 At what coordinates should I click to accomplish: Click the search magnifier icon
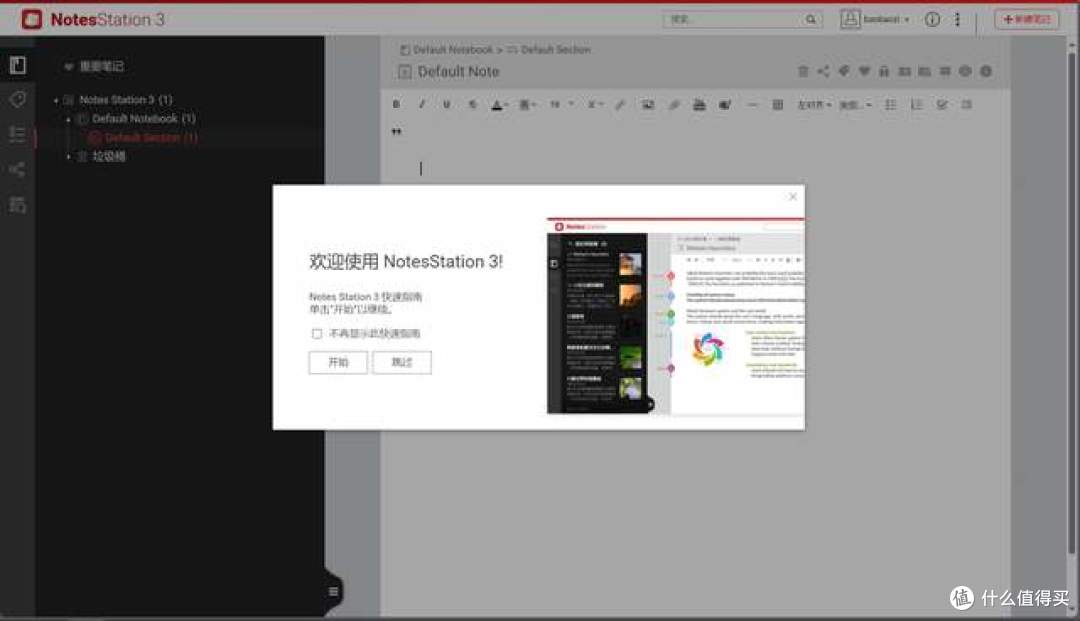click(811, 19)
